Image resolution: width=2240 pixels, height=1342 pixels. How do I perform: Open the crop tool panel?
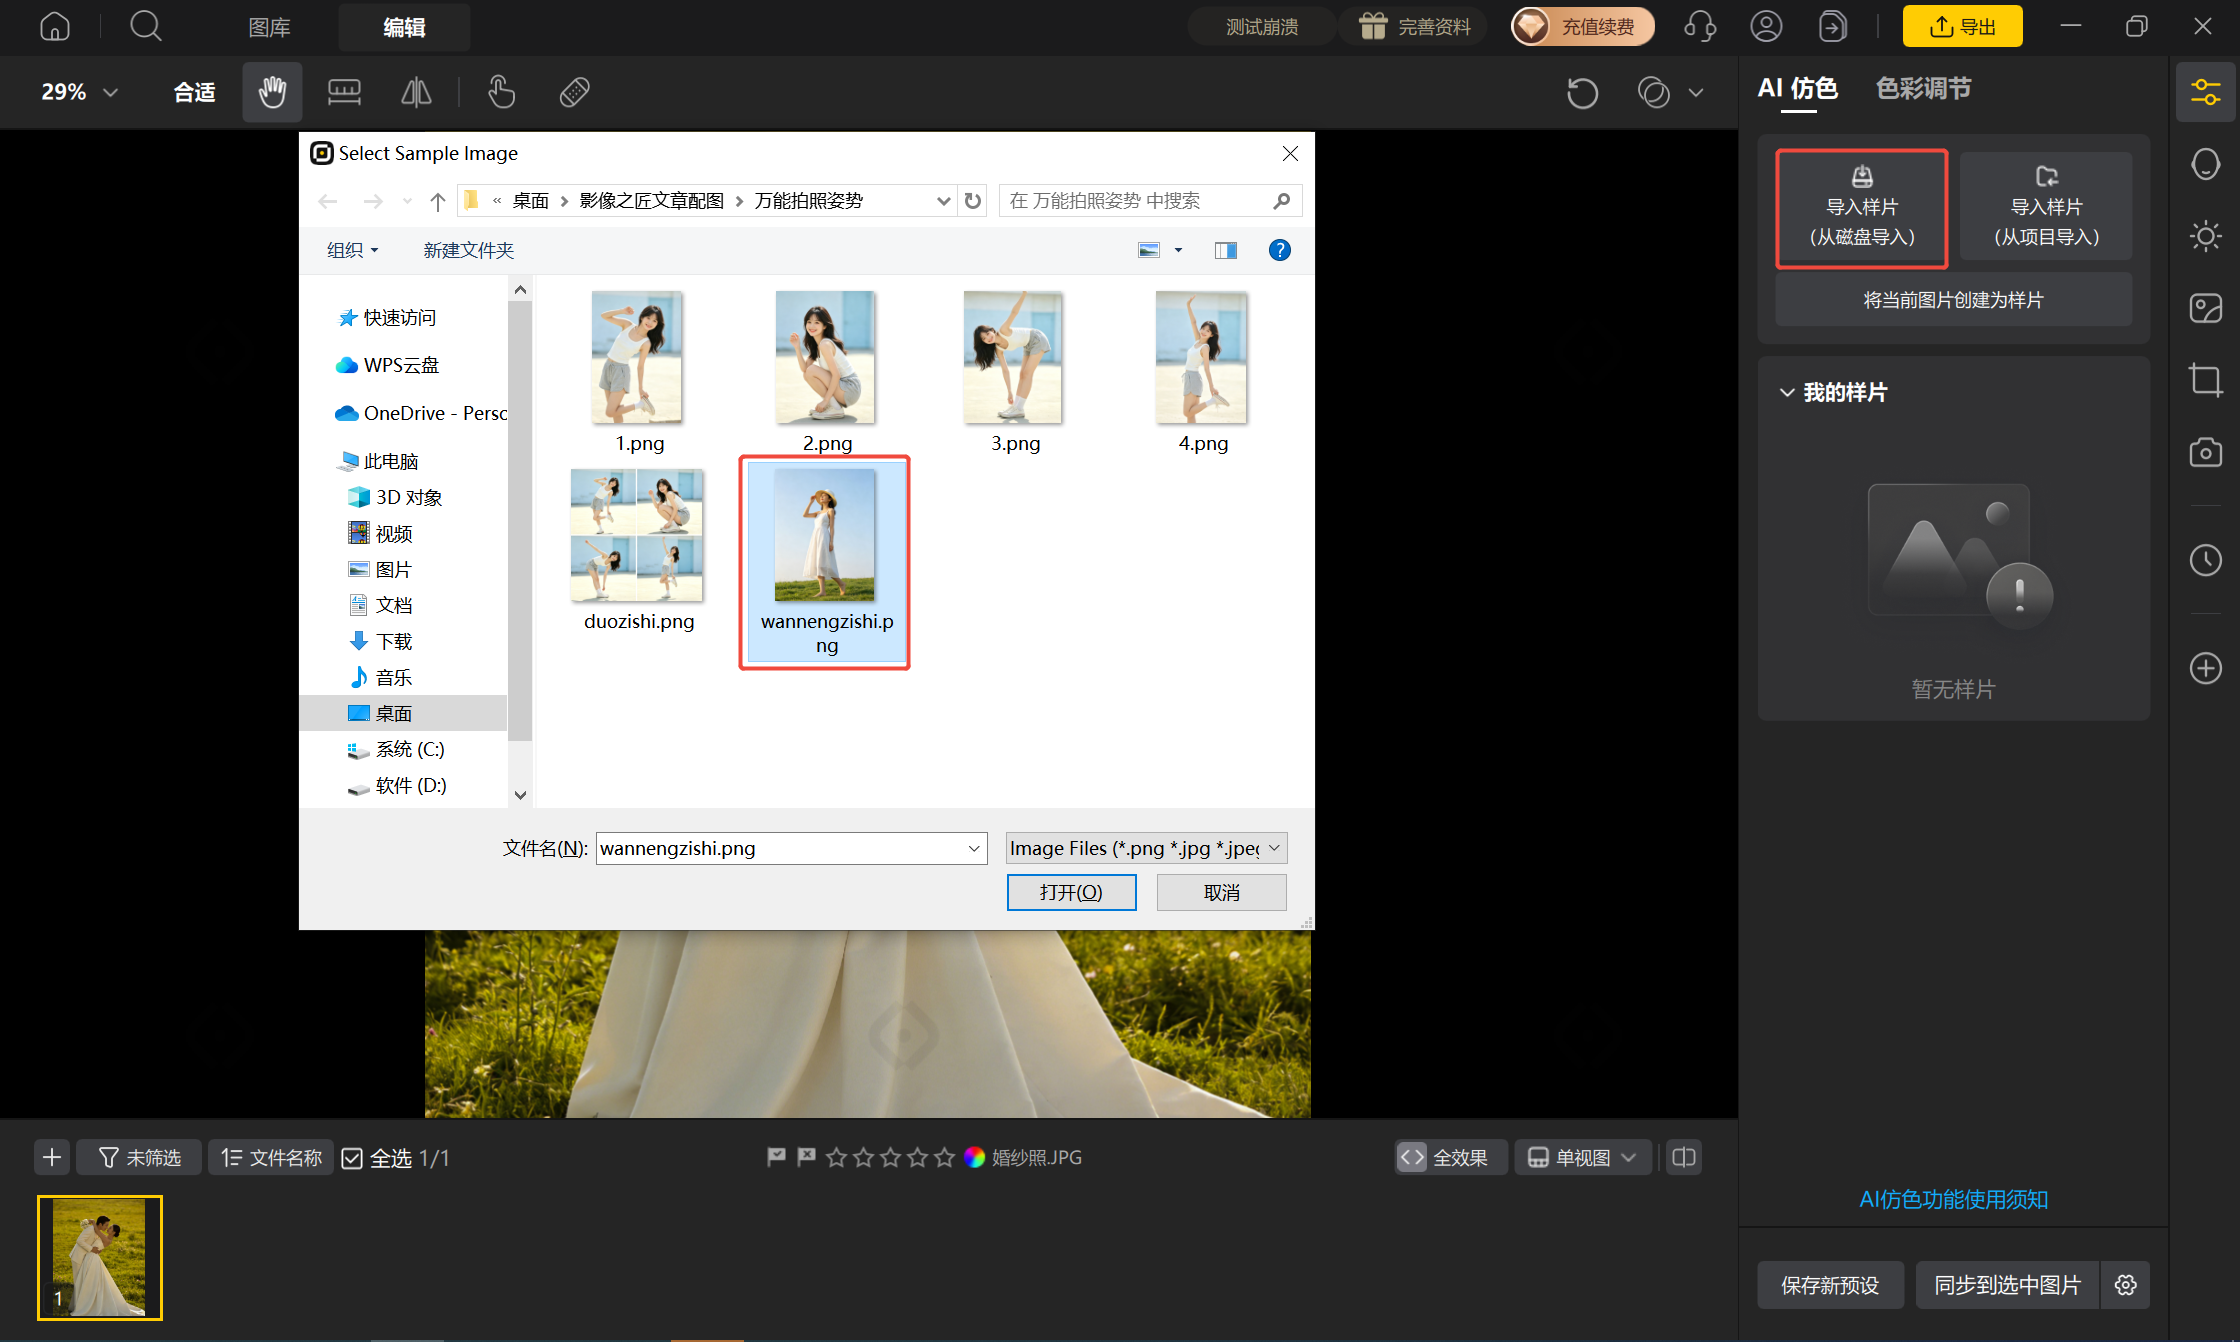pyautogui.click(x=2205, y=380)
